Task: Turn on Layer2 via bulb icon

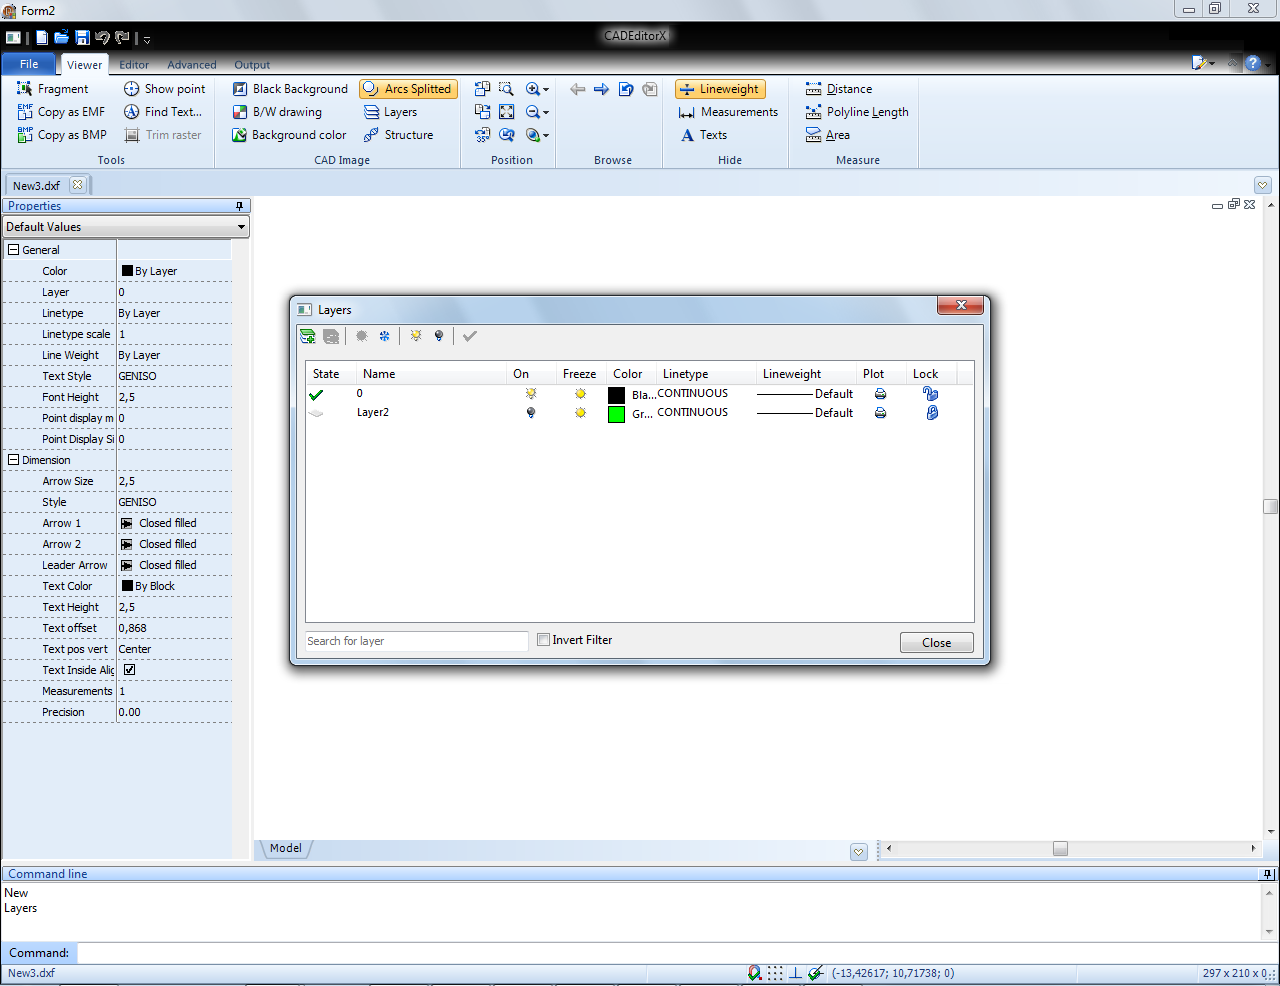Action: [531, 412]
